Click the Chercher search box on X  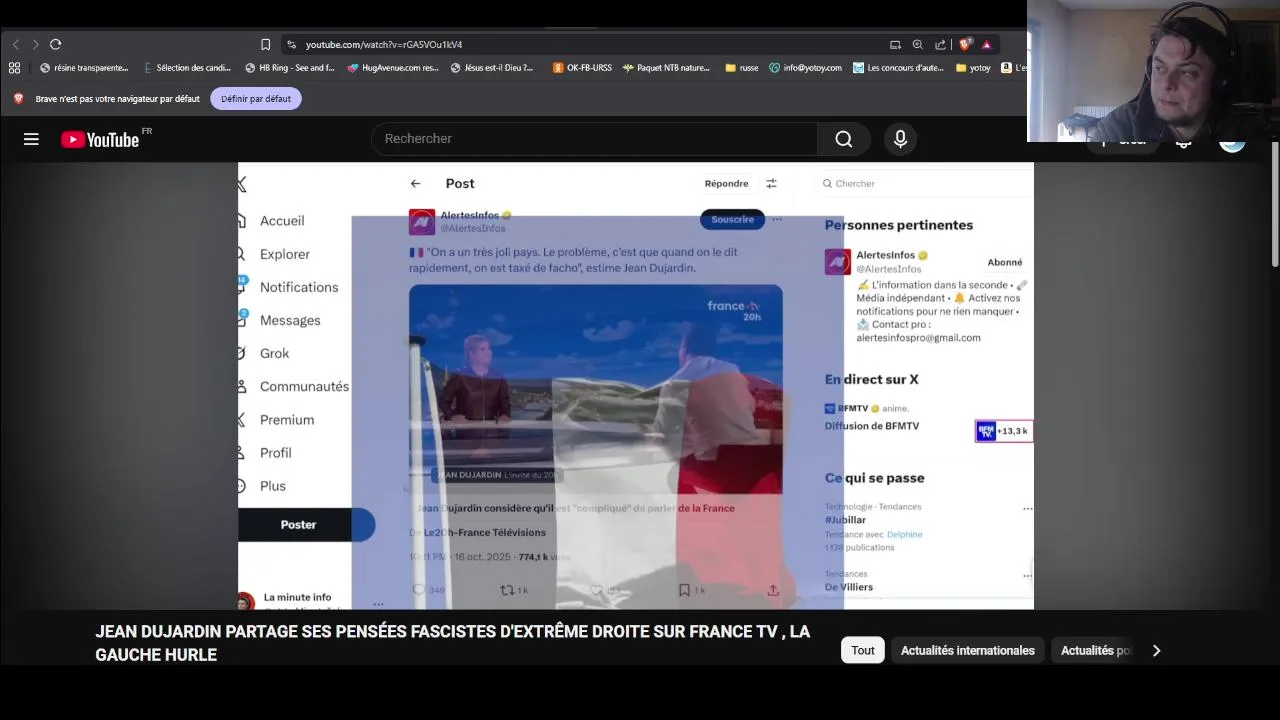[x=925, y=183]
